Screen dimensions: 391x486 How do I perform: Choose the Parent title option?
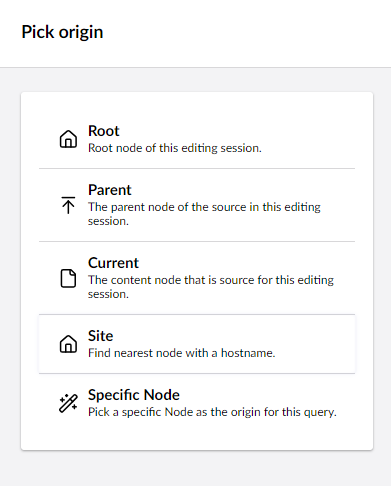point(110,190)
